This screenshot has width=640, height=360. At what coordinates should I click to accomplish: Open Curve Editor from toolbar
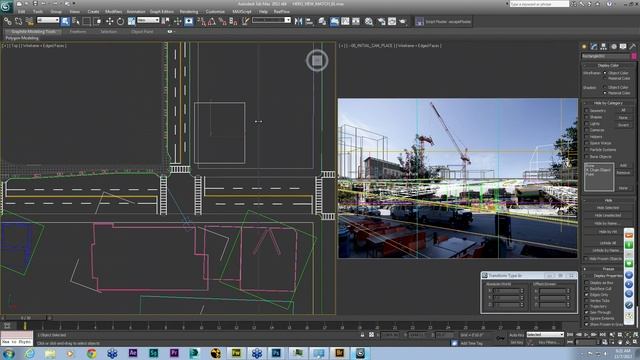(345, 21)
